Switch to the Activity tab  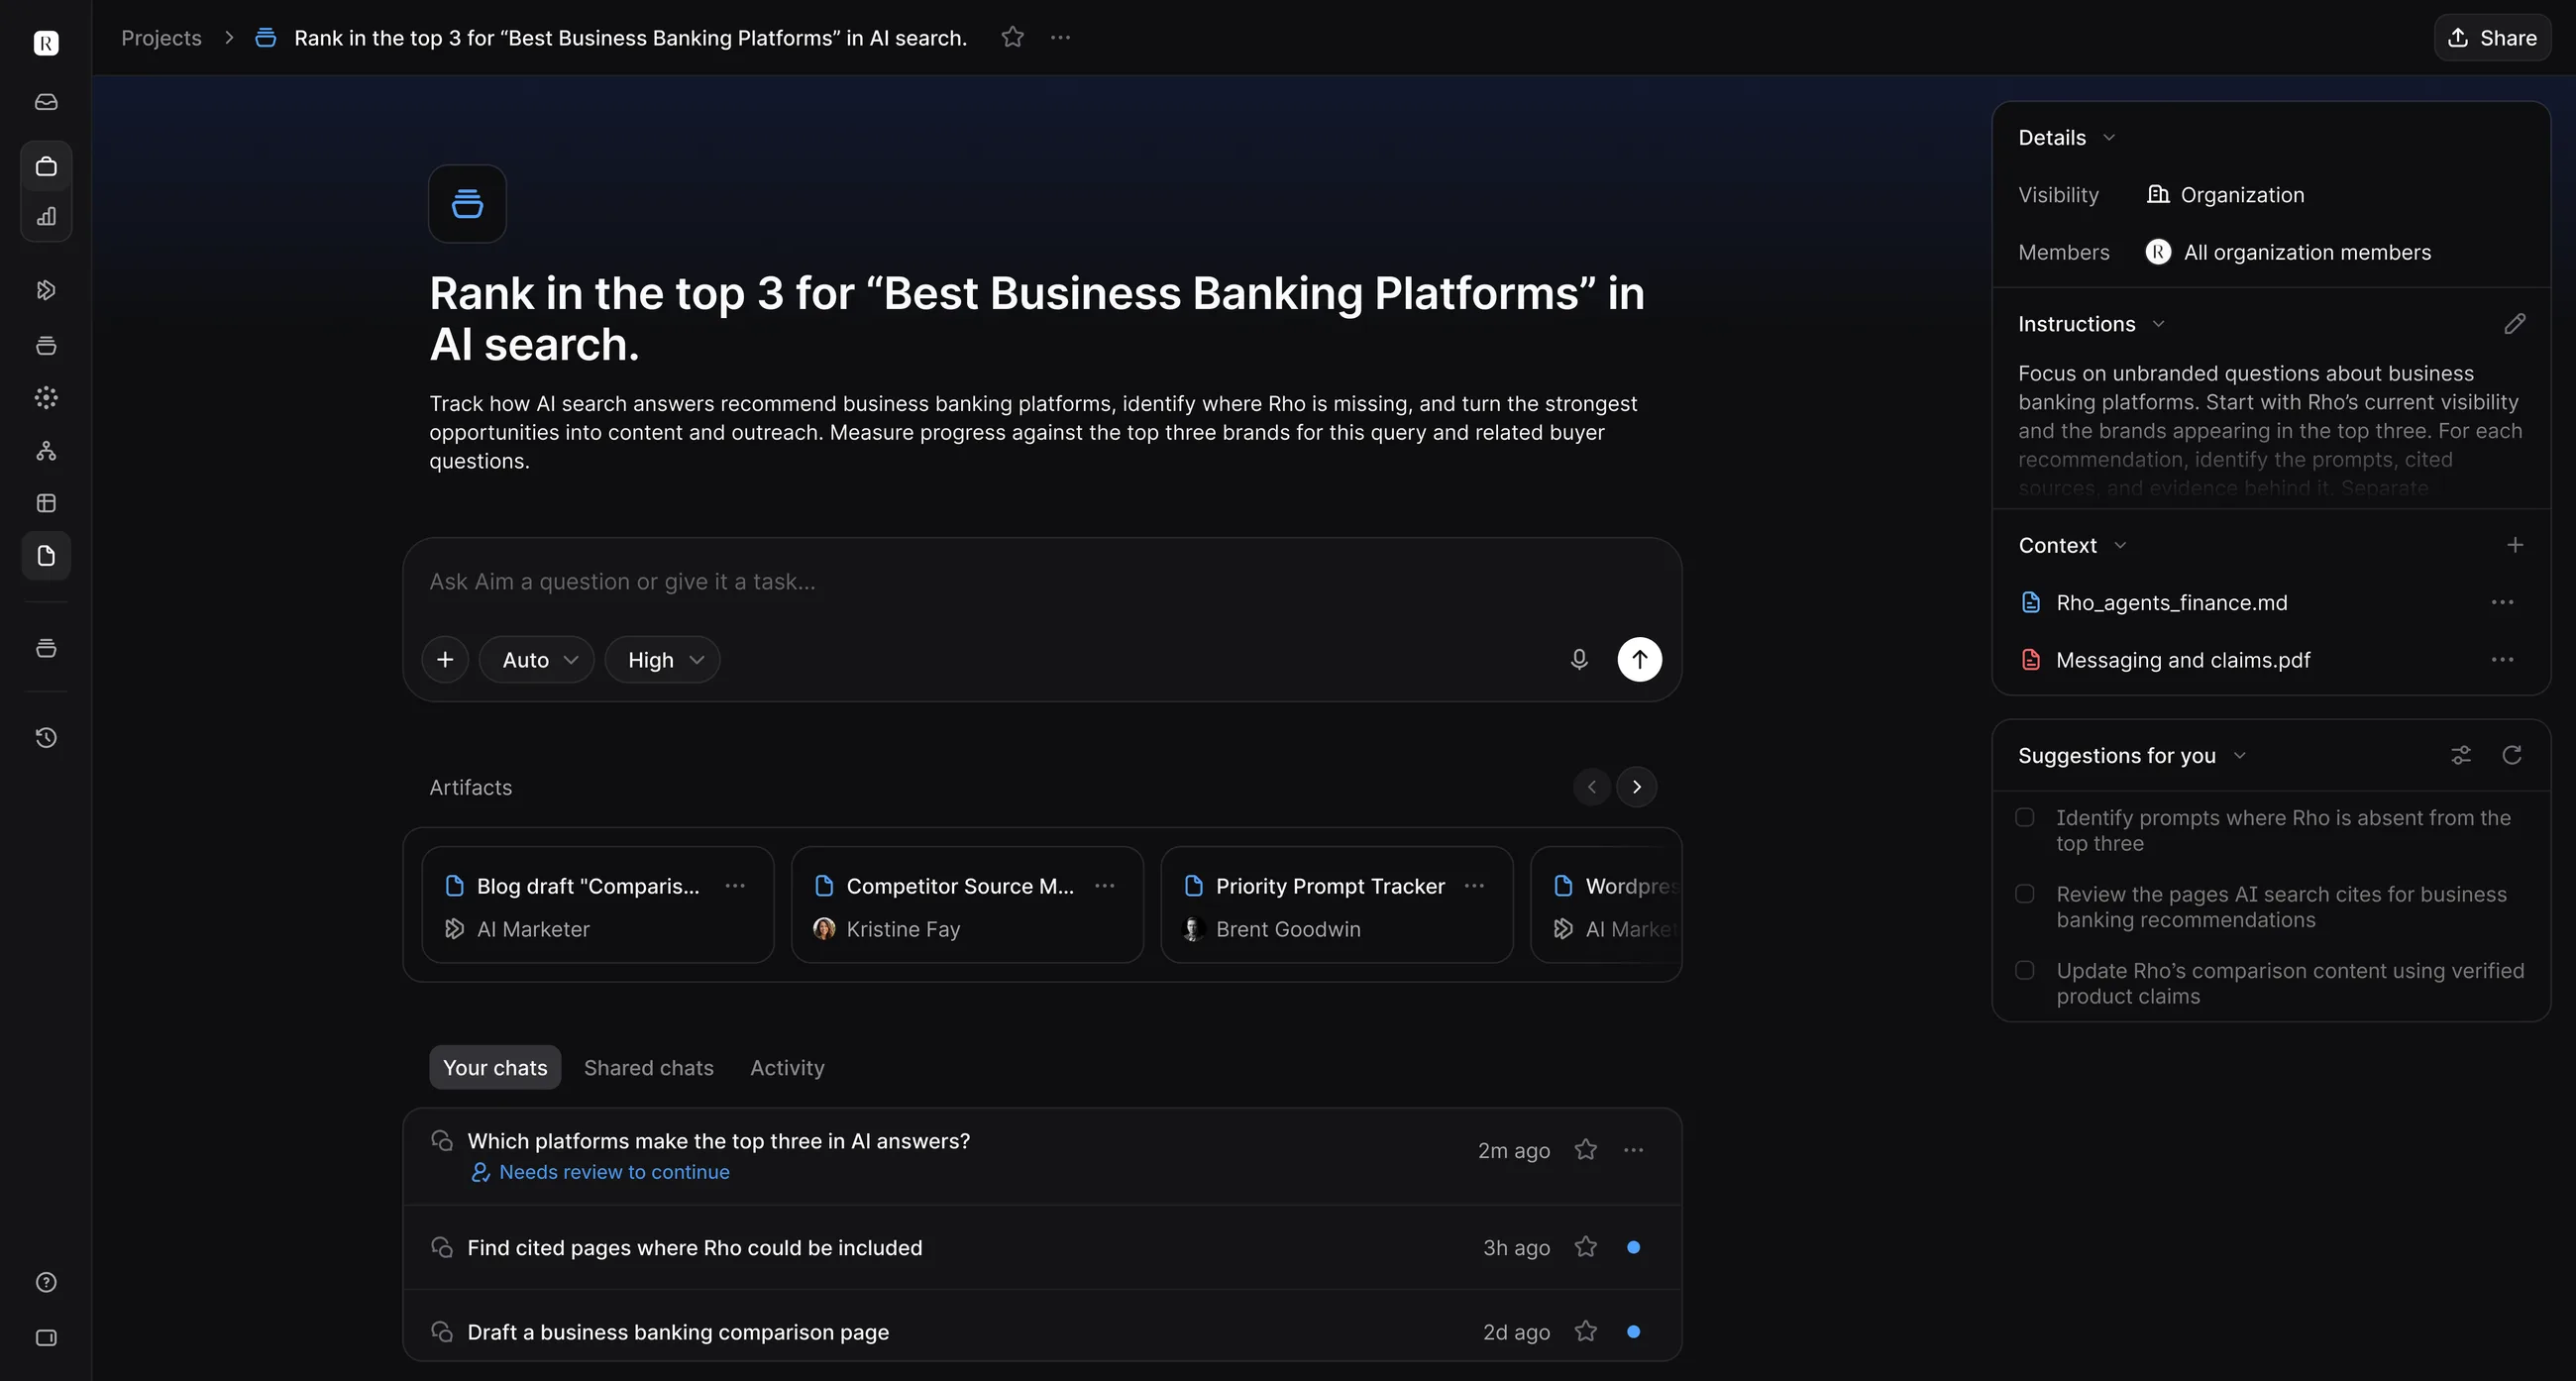click(787, 1067)
